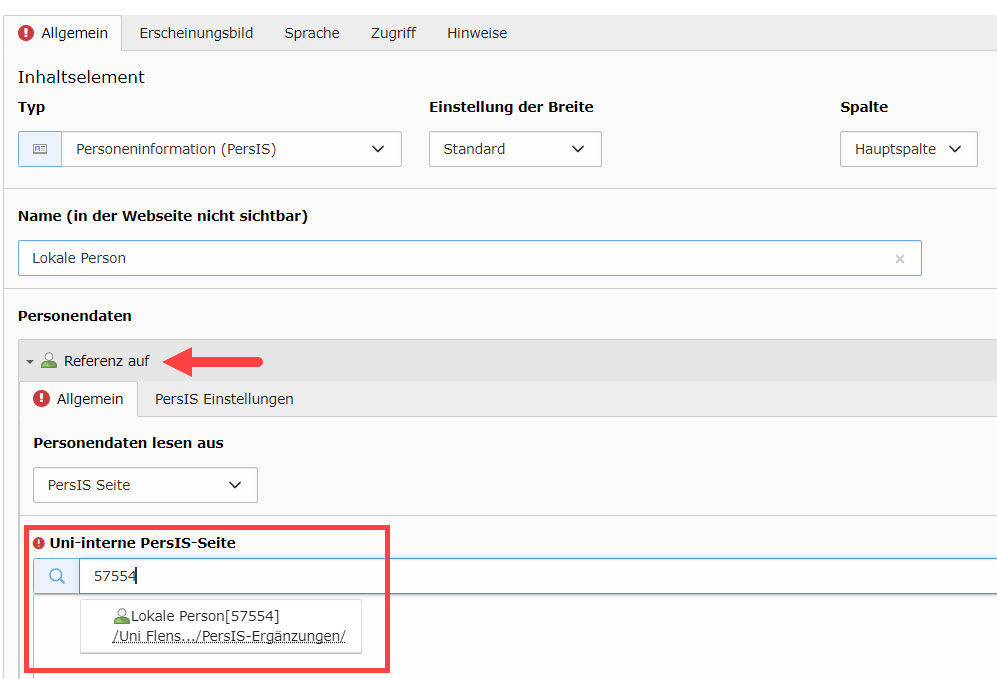This screenshot has width=997, height=679.
Task: Switch to the PersIS Einstellungen tab
Action: 224,399
